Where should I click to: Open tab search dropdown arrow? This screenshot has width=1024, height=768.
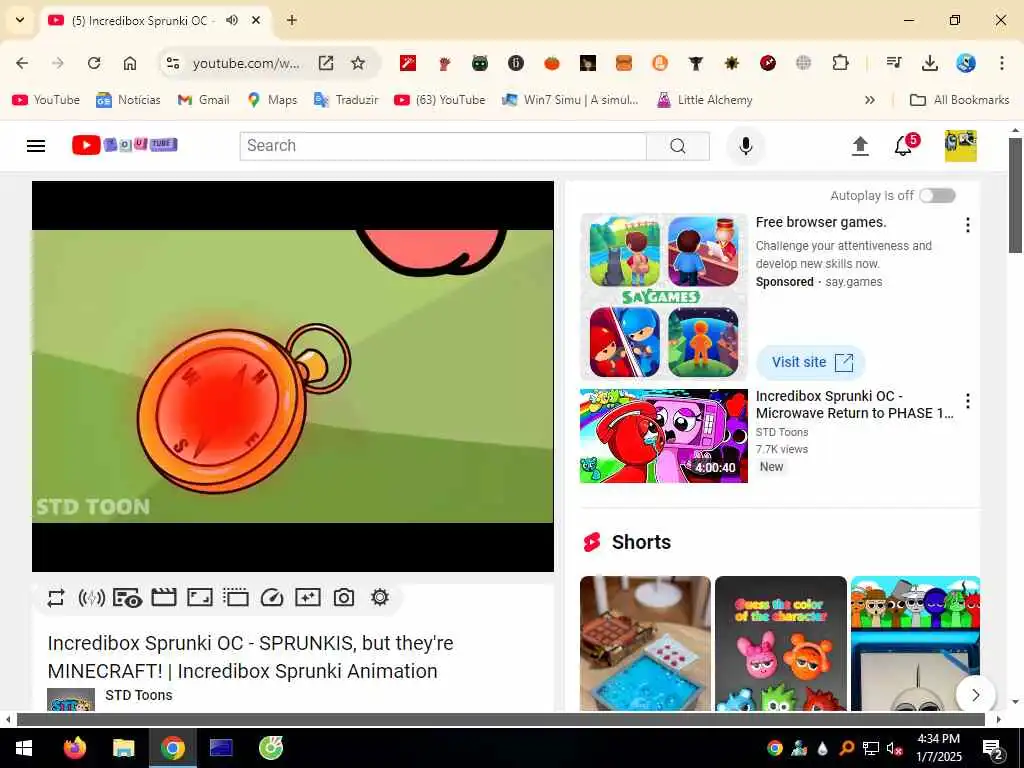(20, 20)
